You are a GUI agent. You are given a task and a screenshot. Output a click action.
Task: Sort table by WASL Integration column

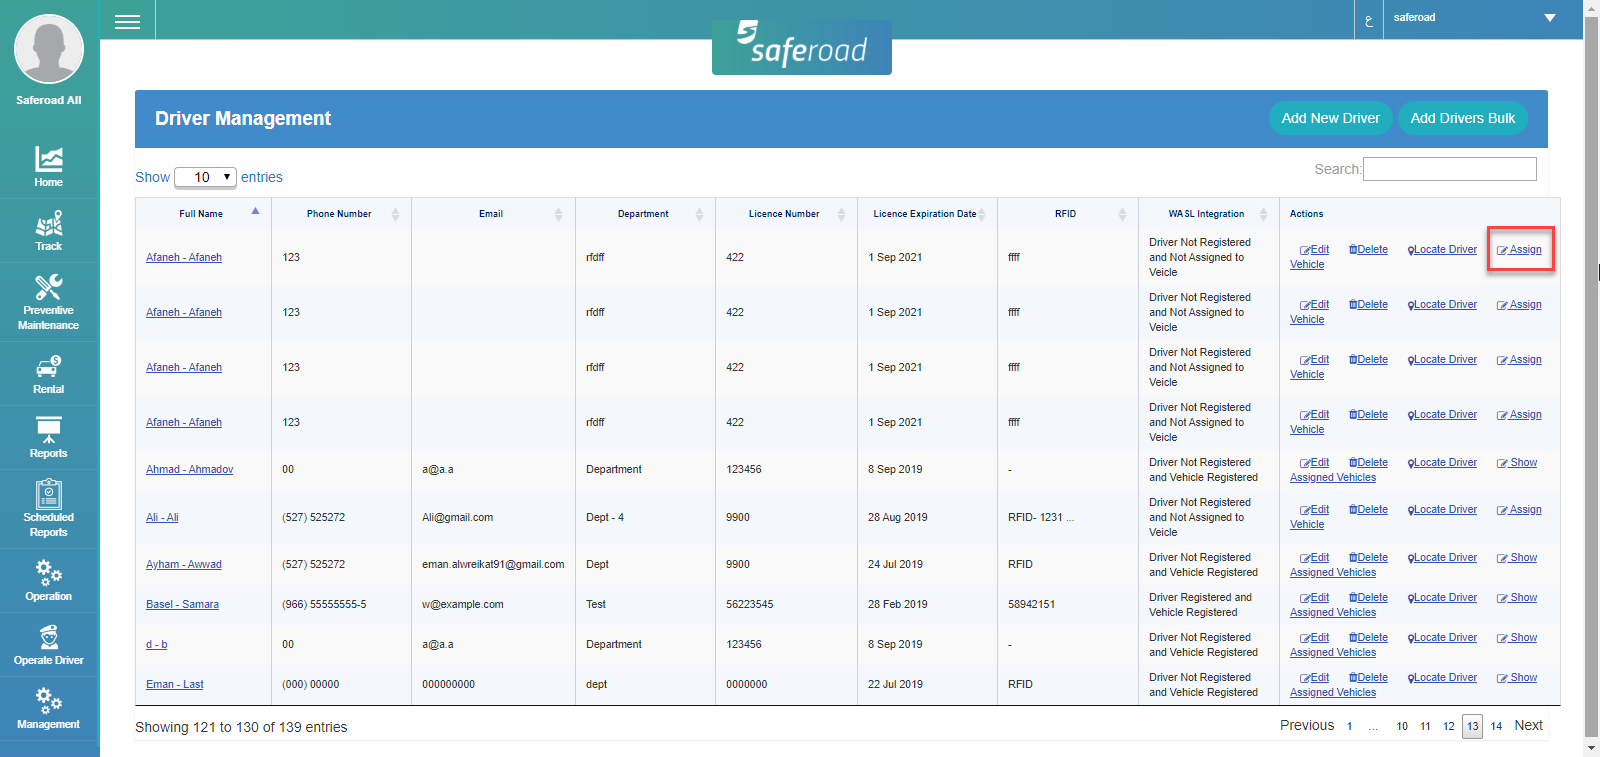tap(1208, 213)
